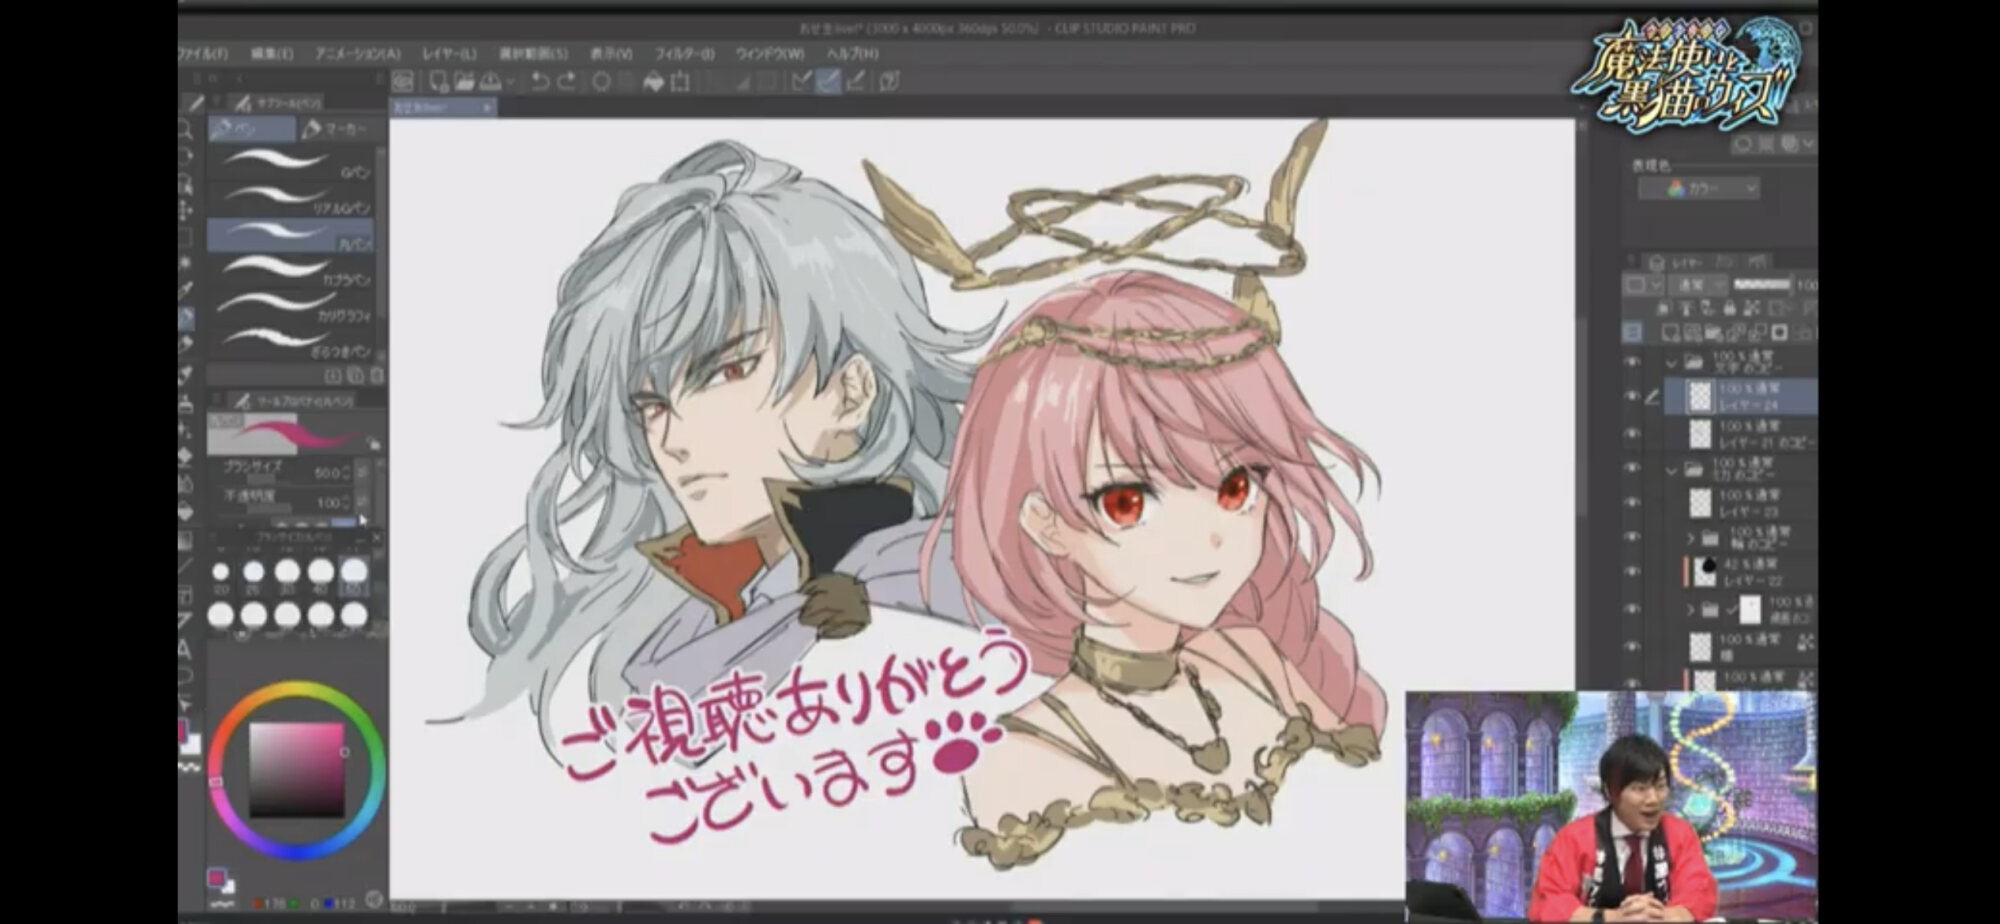Hide the レイヤー 23 layer
The width and height of the screenshot is (2000, 924).
(1632, 503)
